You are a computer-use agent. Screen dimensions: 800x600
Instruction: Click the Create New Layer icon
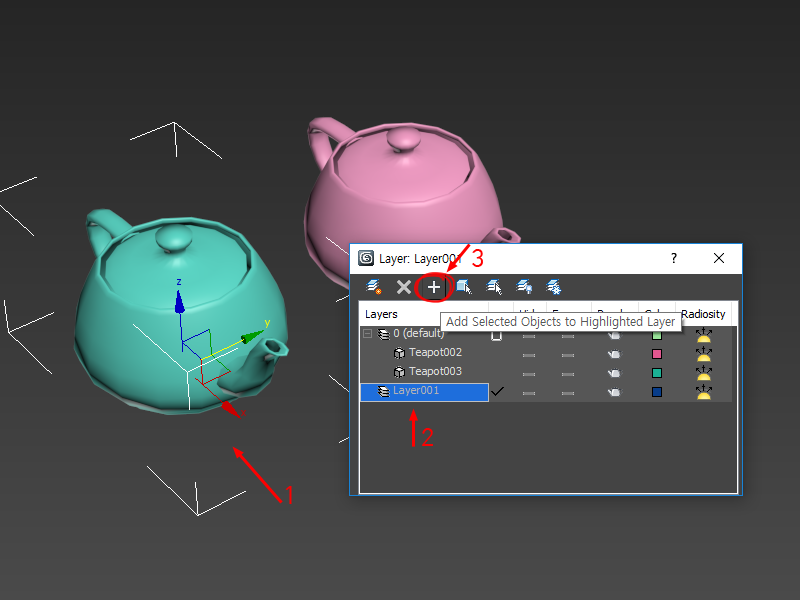[373, 287]
